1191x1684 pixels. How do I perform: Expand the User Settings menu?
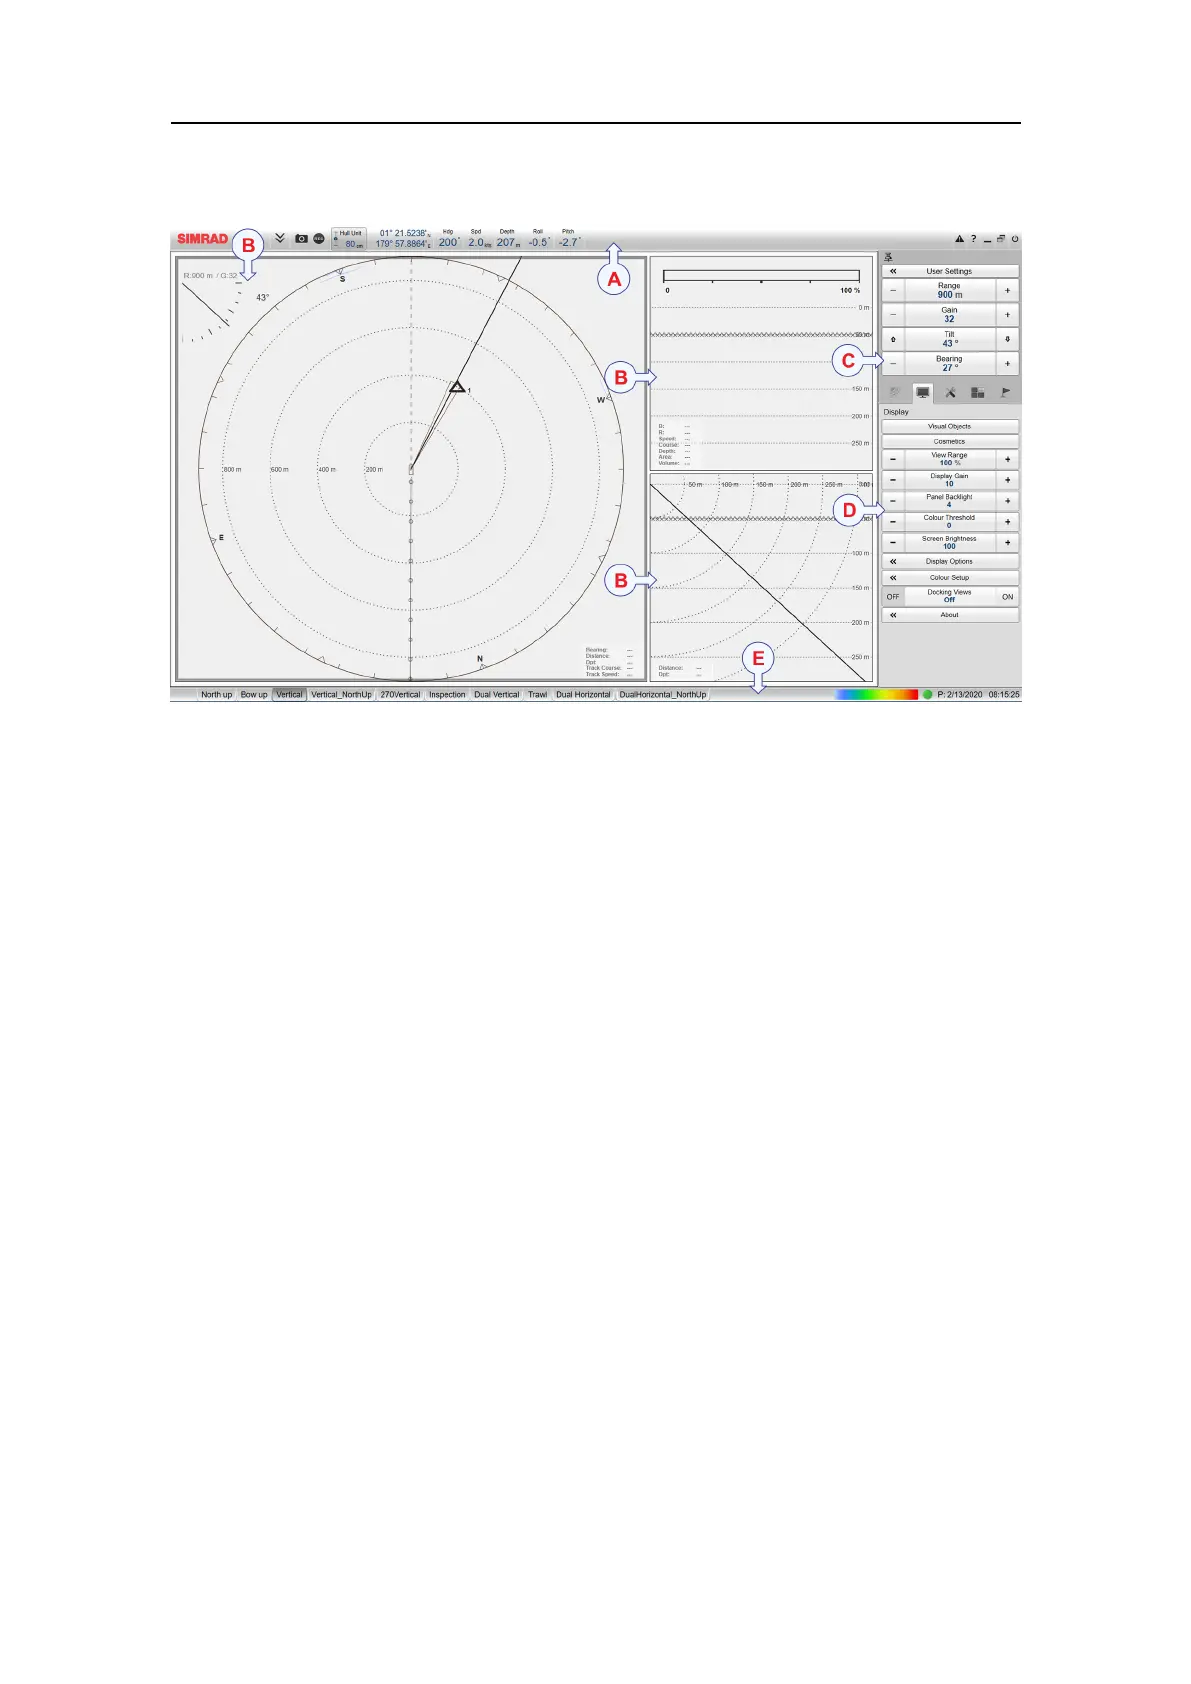[x=950, y=271]
